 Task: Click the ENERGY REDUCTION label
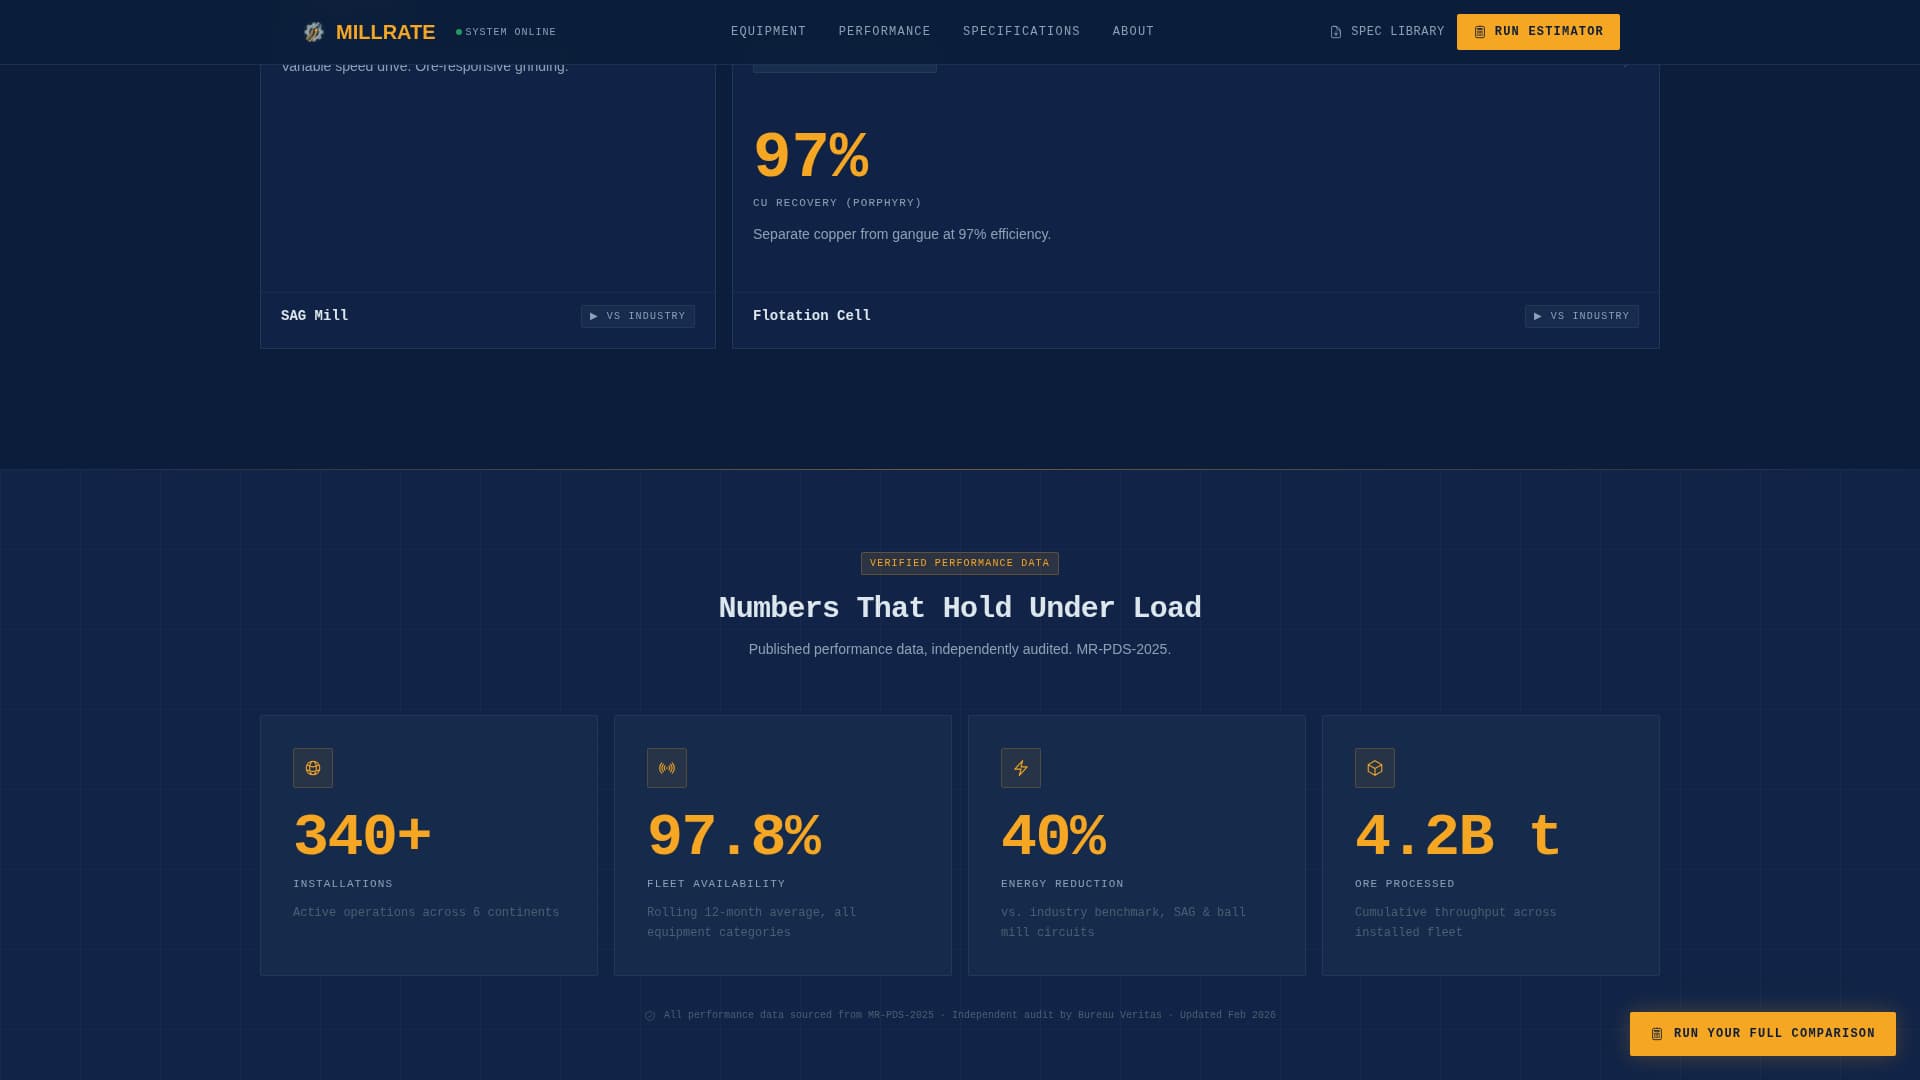1062,884
